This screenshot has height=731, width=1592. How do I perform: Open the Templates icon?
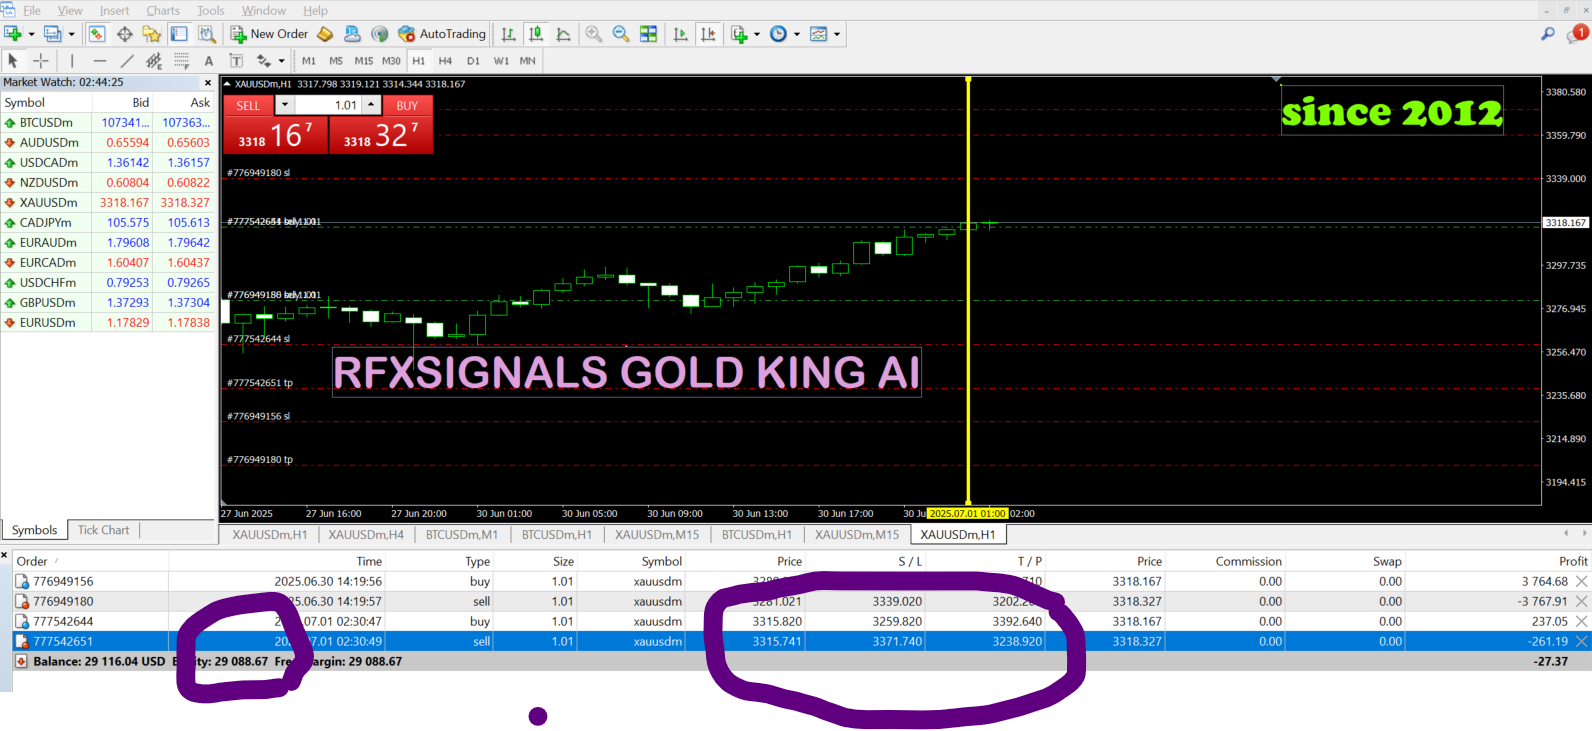pyautogui.click(x=819, y=34)
